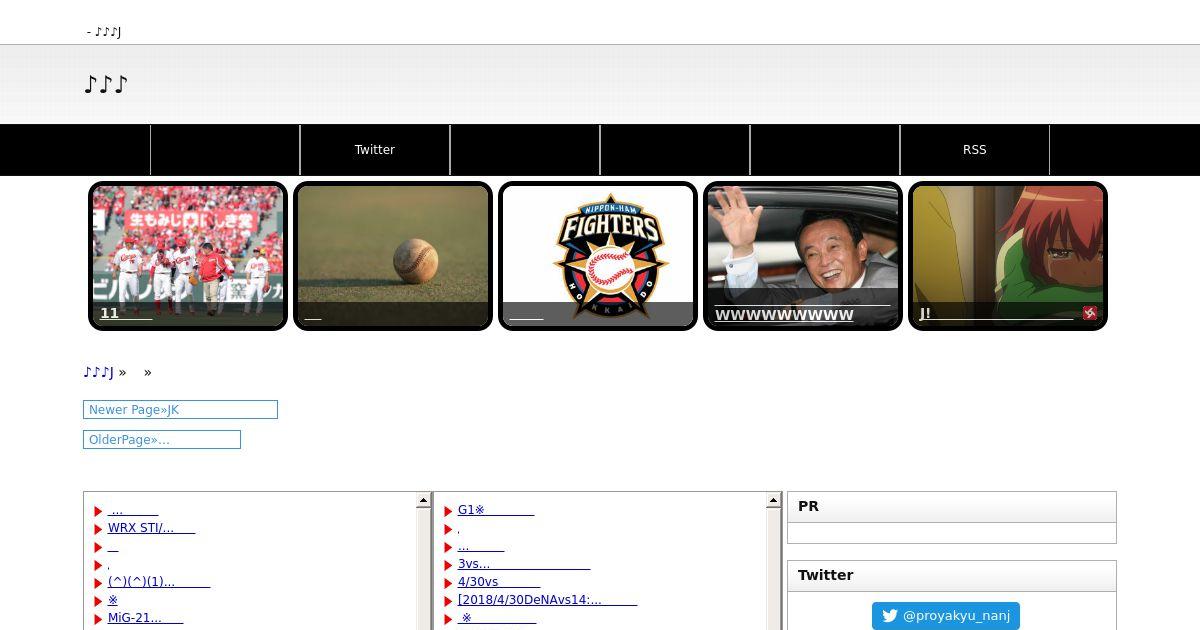Image resolution: width=1200 pixels, height=630 pixels.
Task: Open the Carp players thumbnail labeled 11
Action: (188, 256)
